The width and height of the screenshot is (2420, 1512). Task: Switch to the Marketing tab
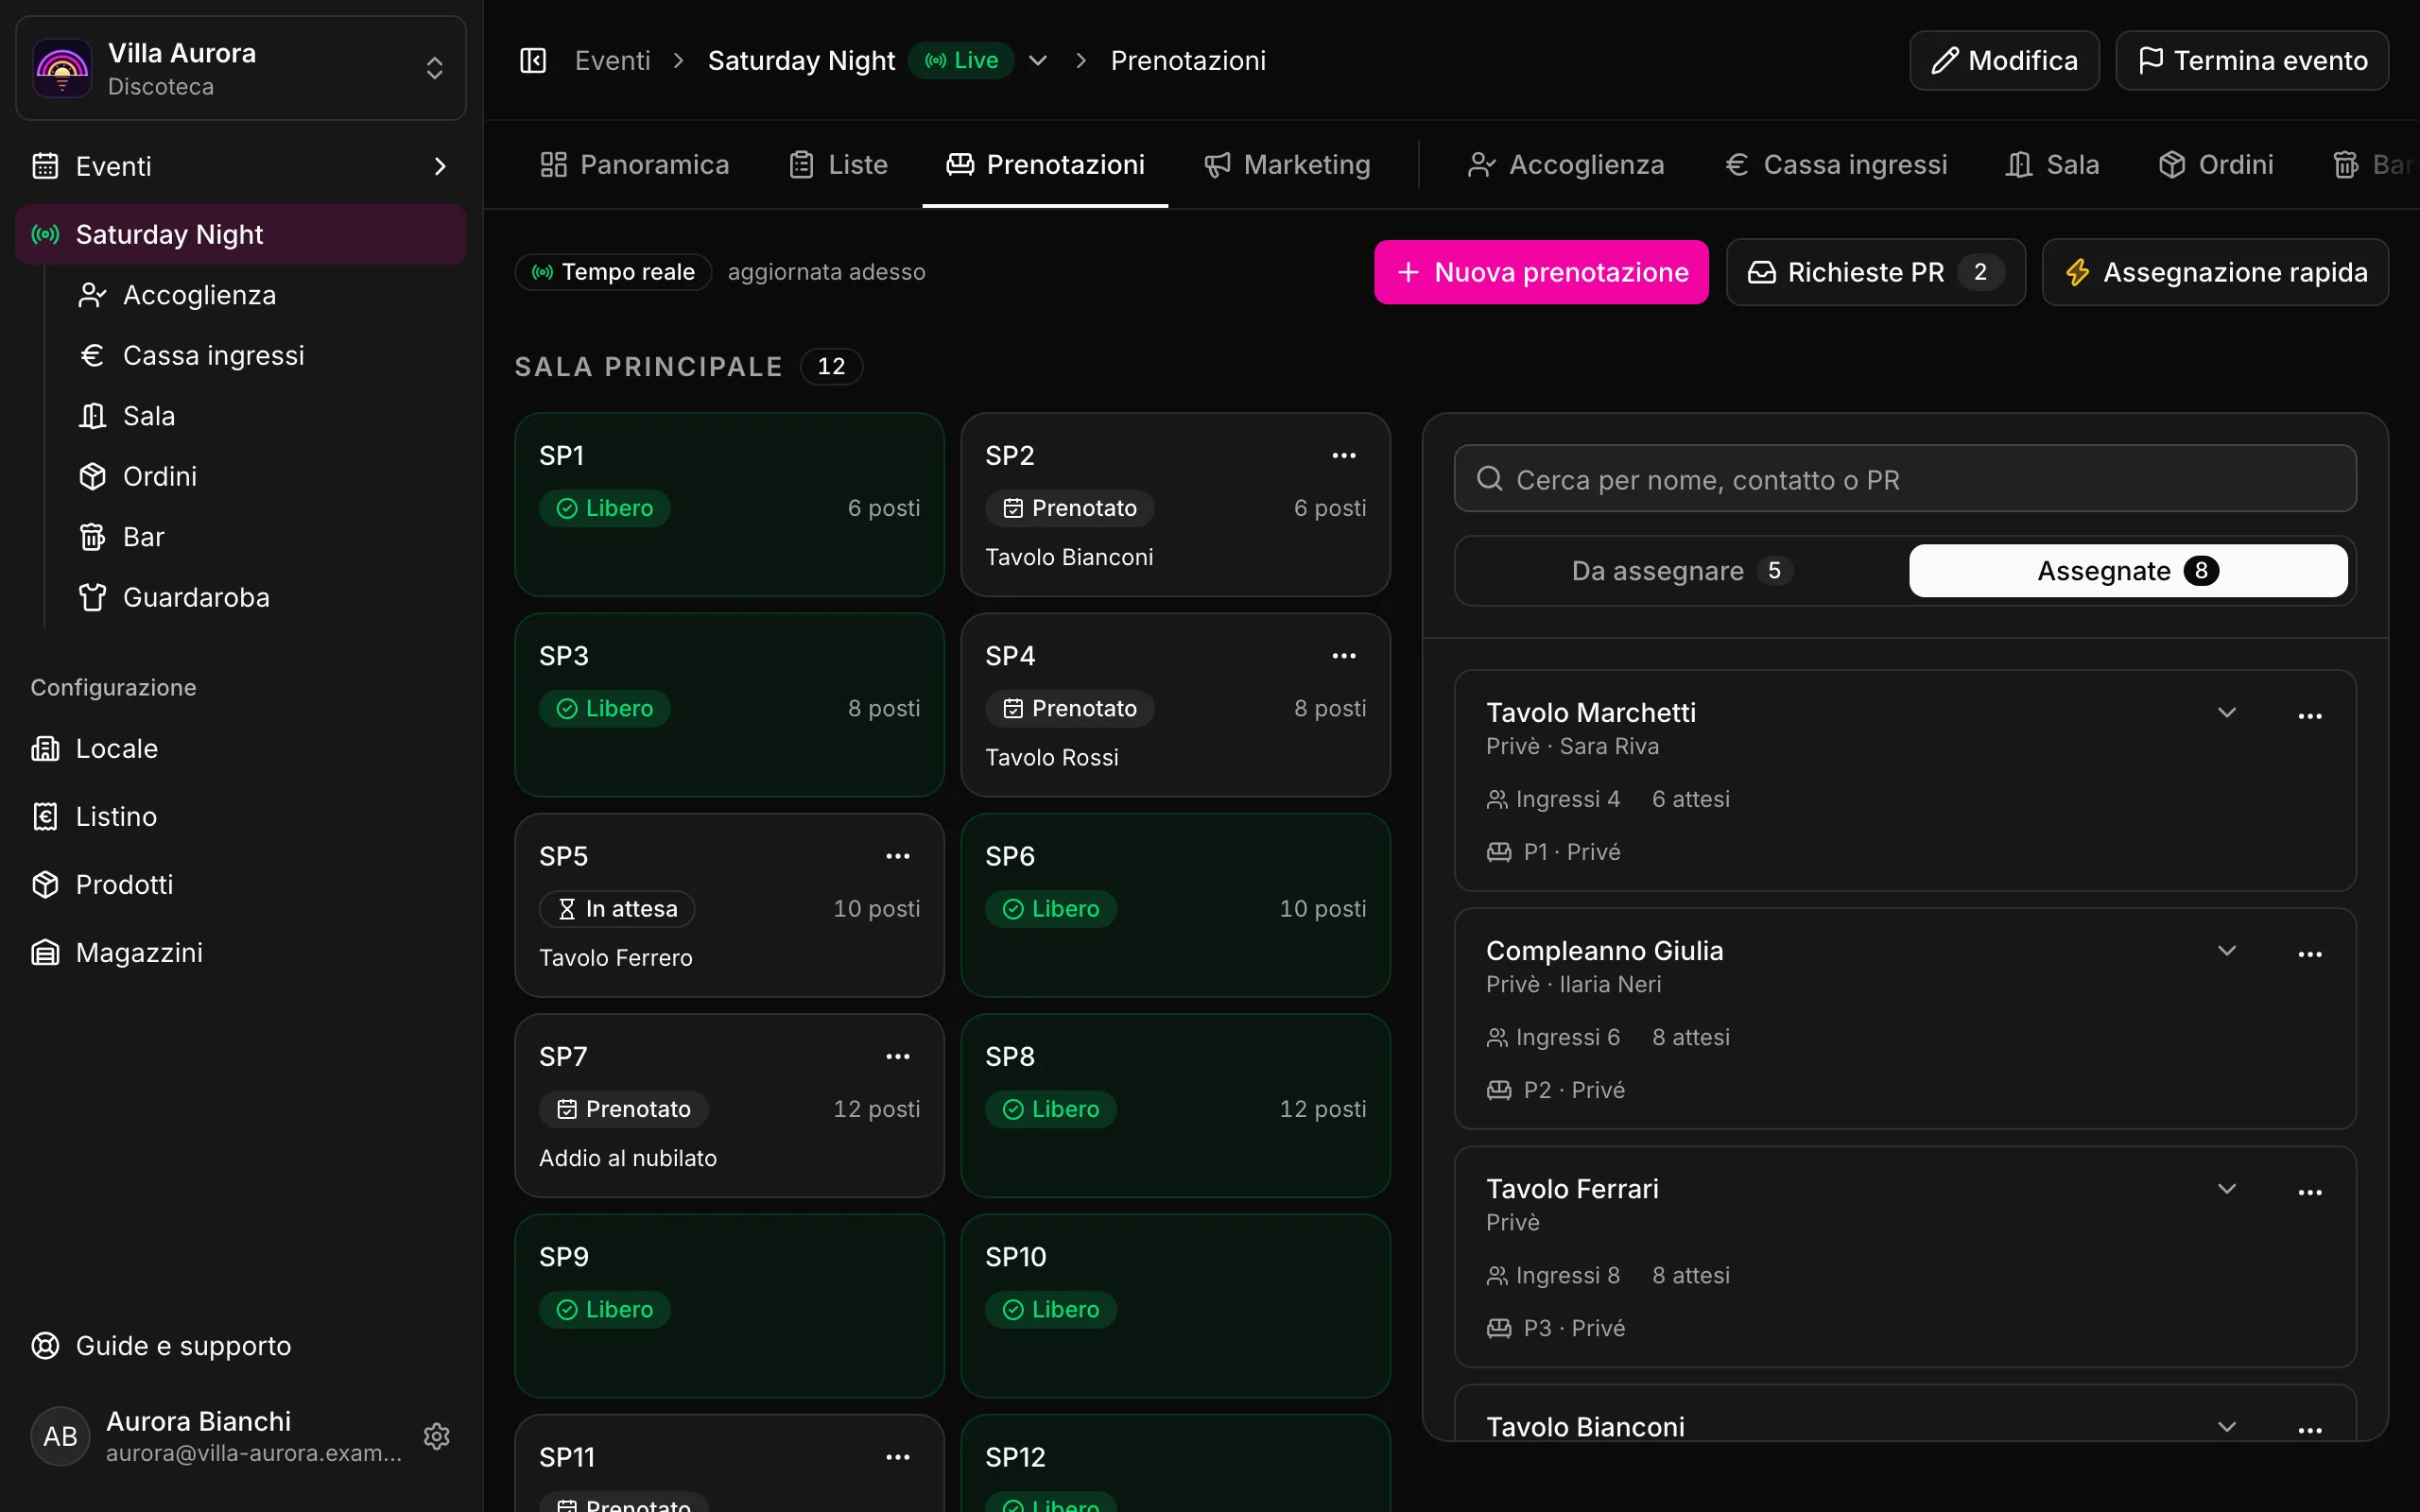(x=1287, y=164)
